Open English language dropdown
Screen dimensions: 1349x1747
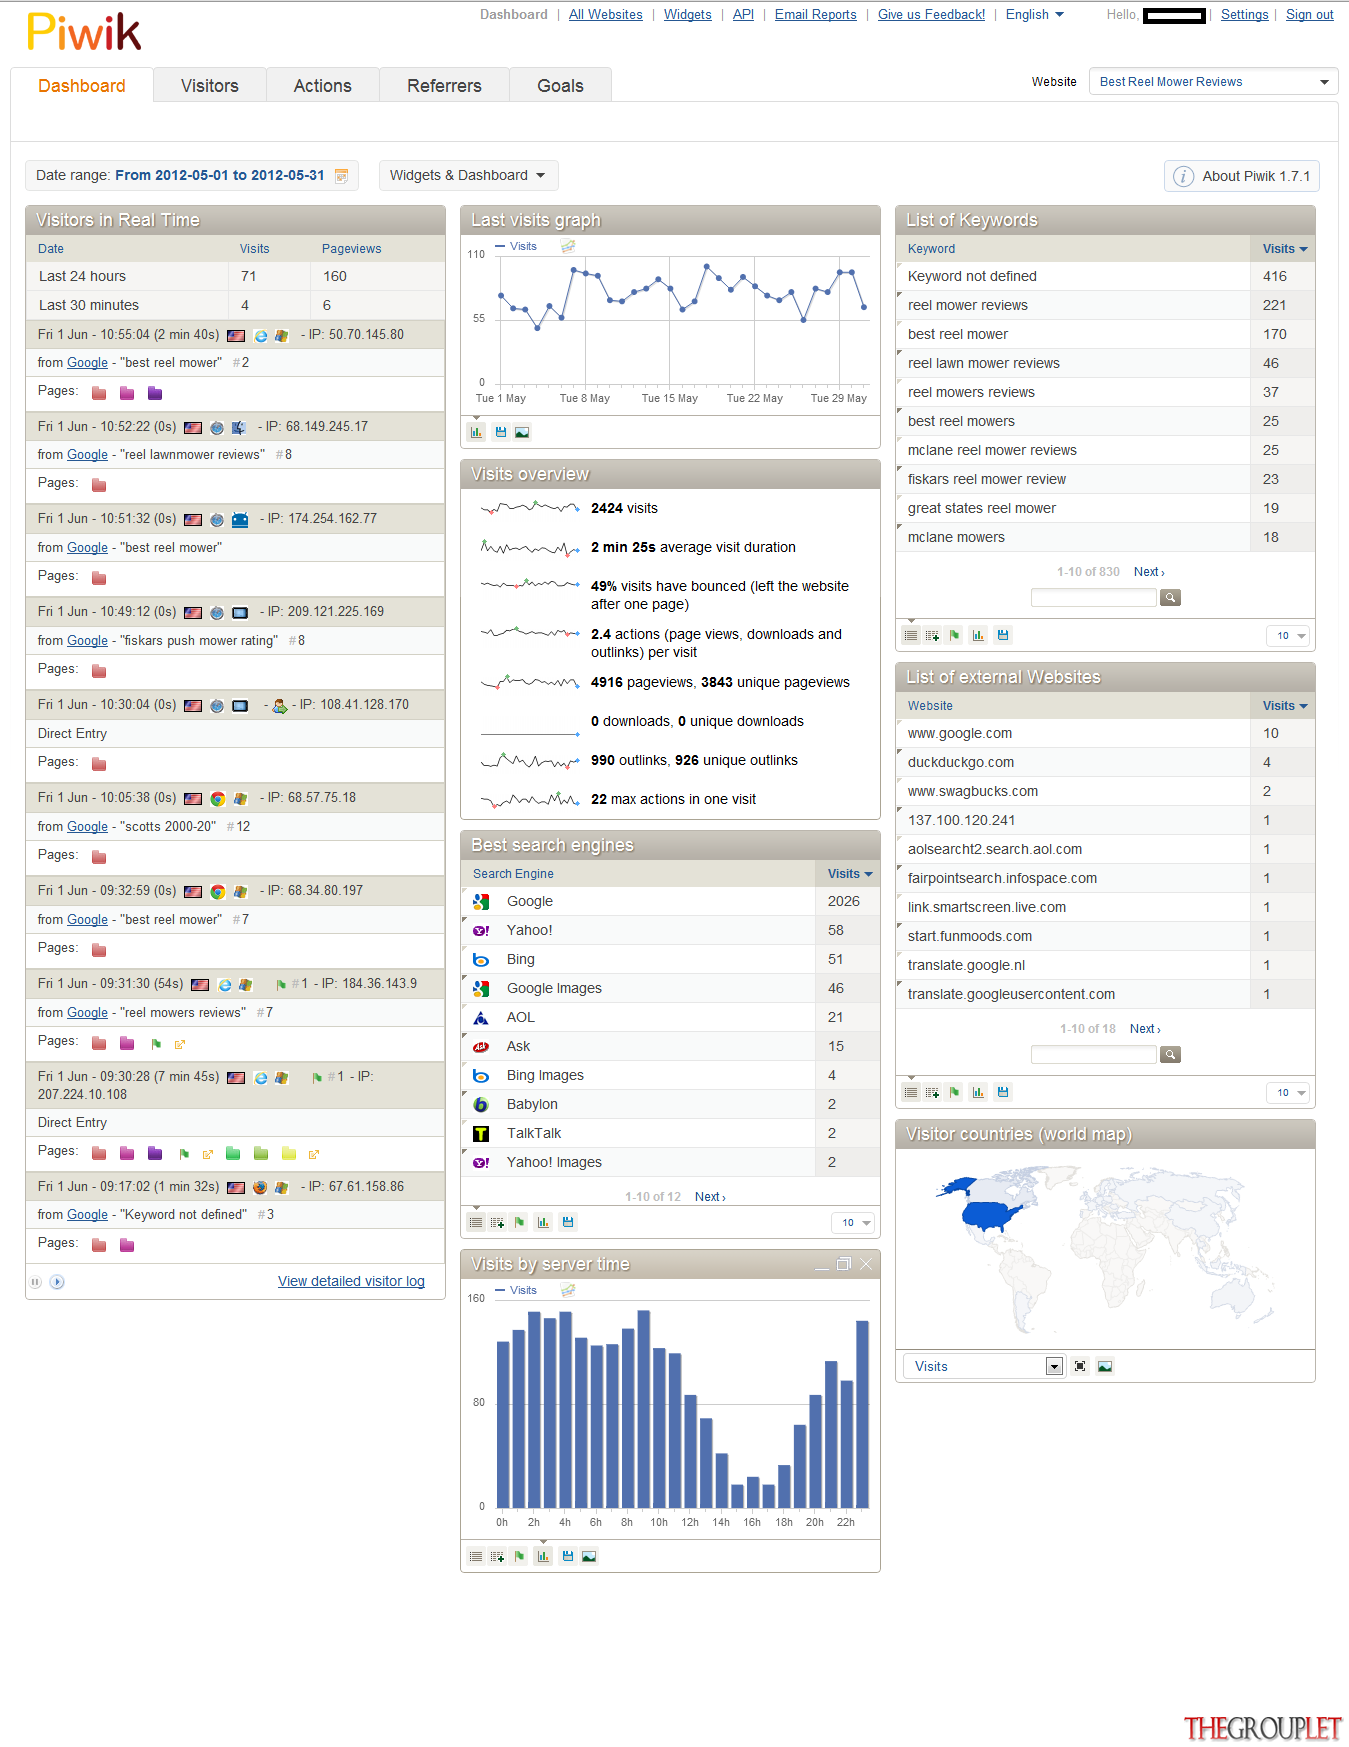point(1035,15)
